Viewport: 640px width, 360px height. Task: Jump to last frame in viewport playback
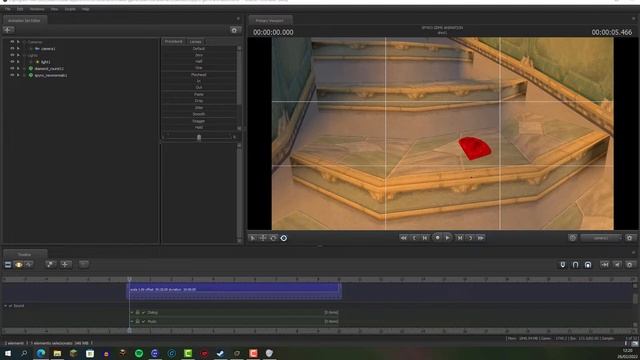coord(481,238)
